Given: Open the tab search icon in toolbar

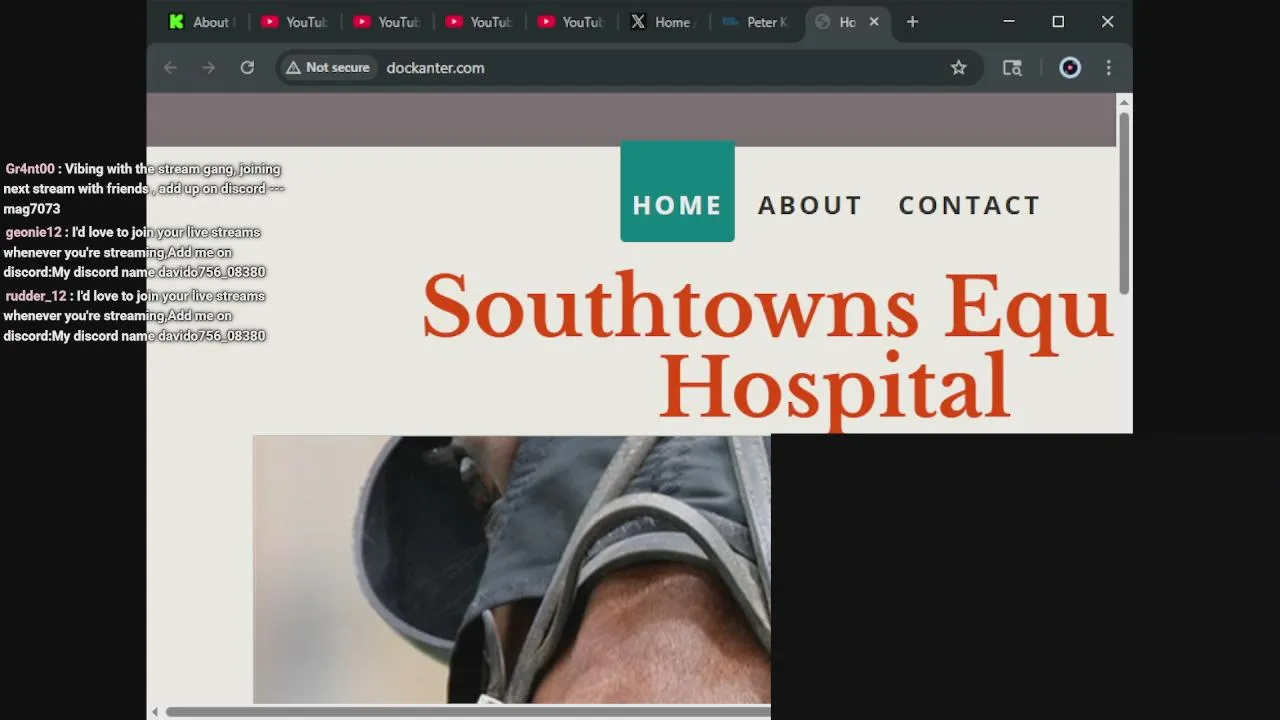Looking at the screenshot, I should (x=1012, y=68).
